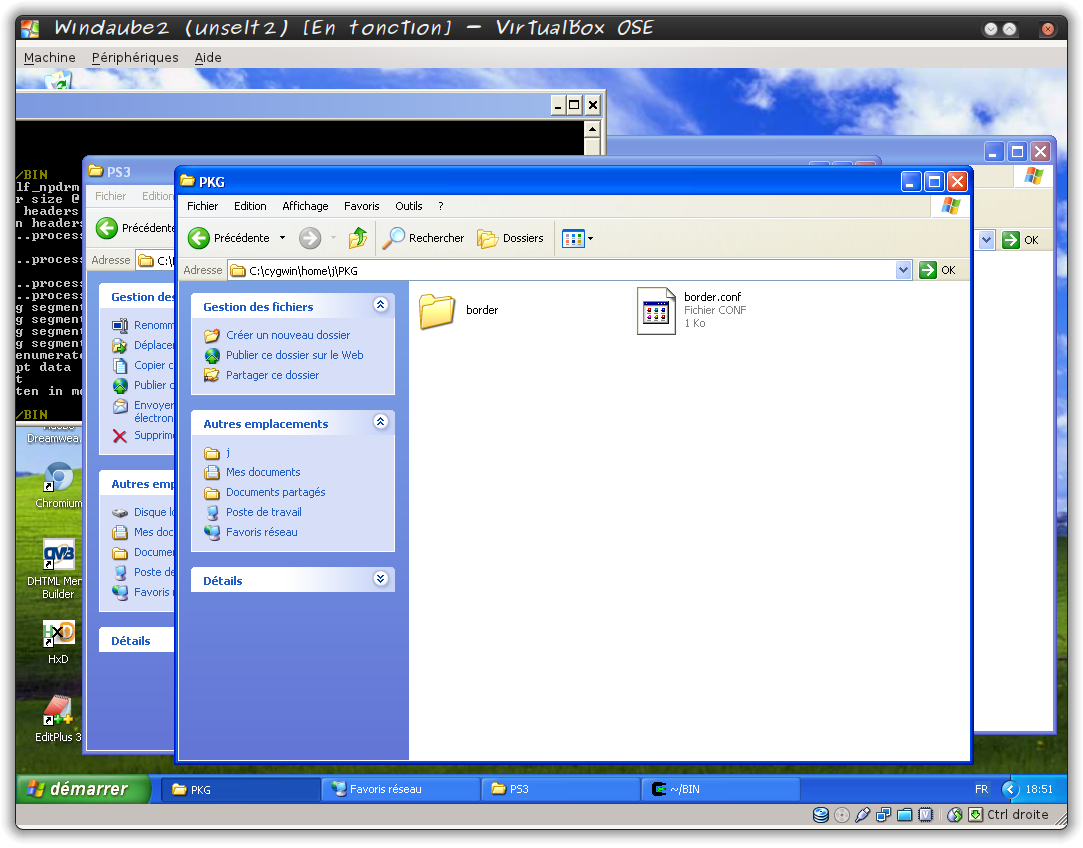Collapse the Autres emplacements panel
Screen dimensions: 1083x848
pyautogui.click(x=380, y=422)
